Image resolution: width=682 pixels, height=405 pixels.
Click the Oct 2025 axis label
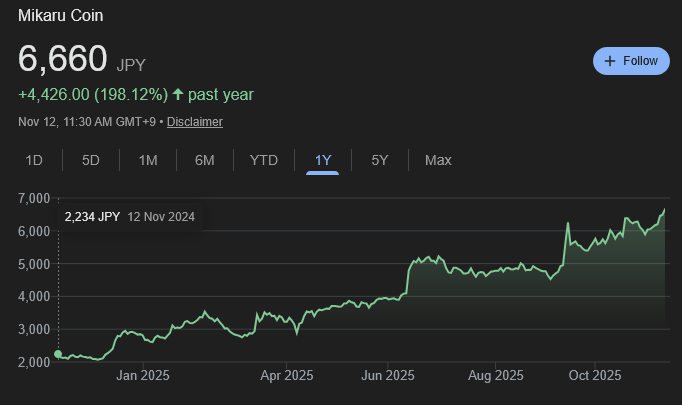595,375
